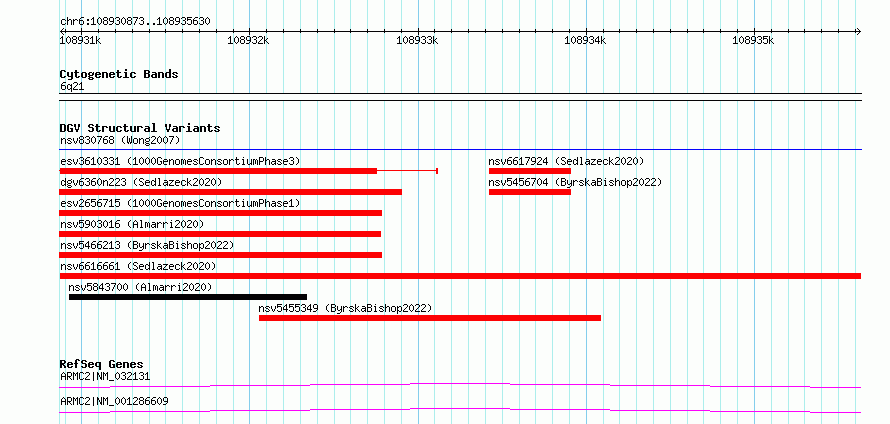The width and height of the screenshot is (890, 424).
Task: Open esv2656715 (1000GenomesConsortiumPhase1) label
Action: tap(180, 203)
